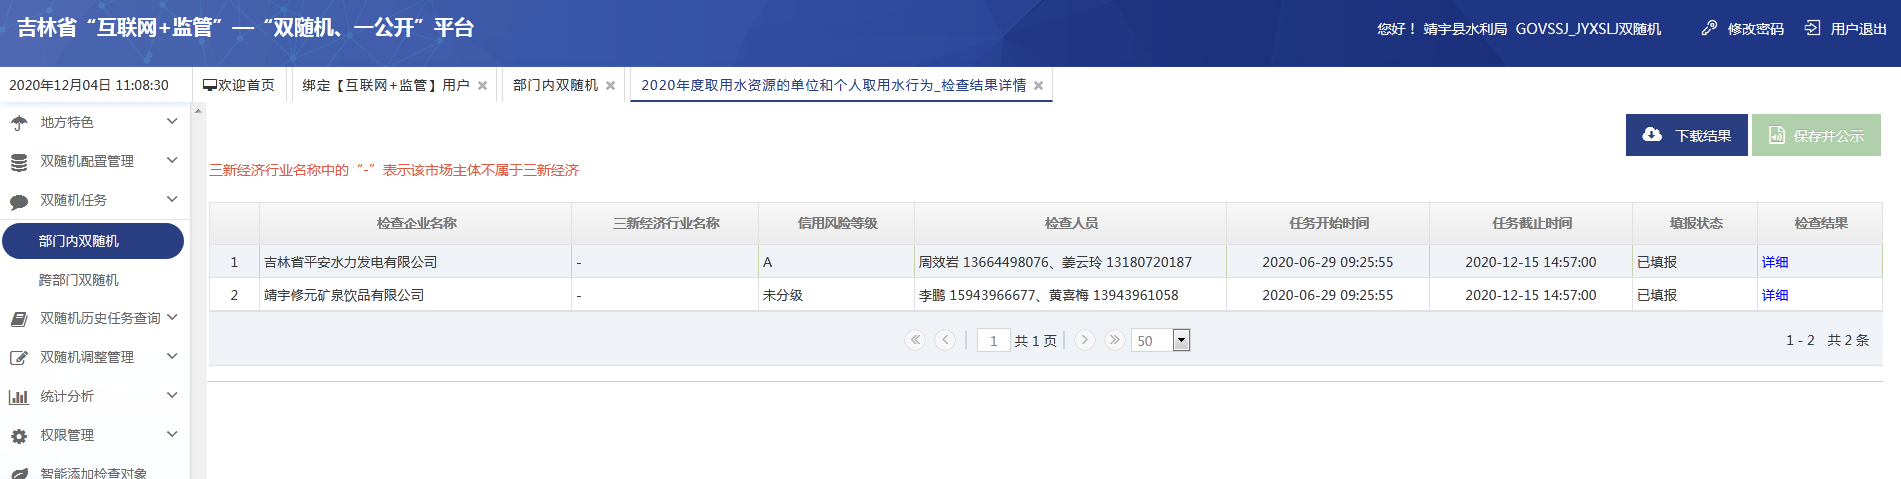1901x479 pixels.
Task: Click the 检查企业名称 column header
Action: 416,223
